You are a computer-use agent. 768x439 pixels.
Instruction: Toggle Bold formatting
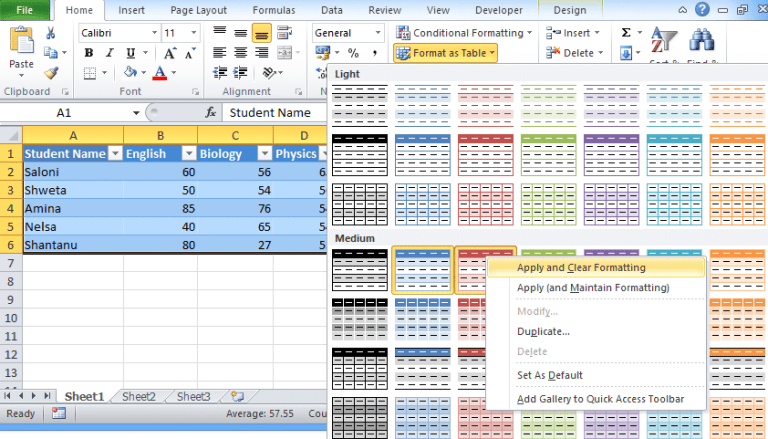[x=89, y=53]
